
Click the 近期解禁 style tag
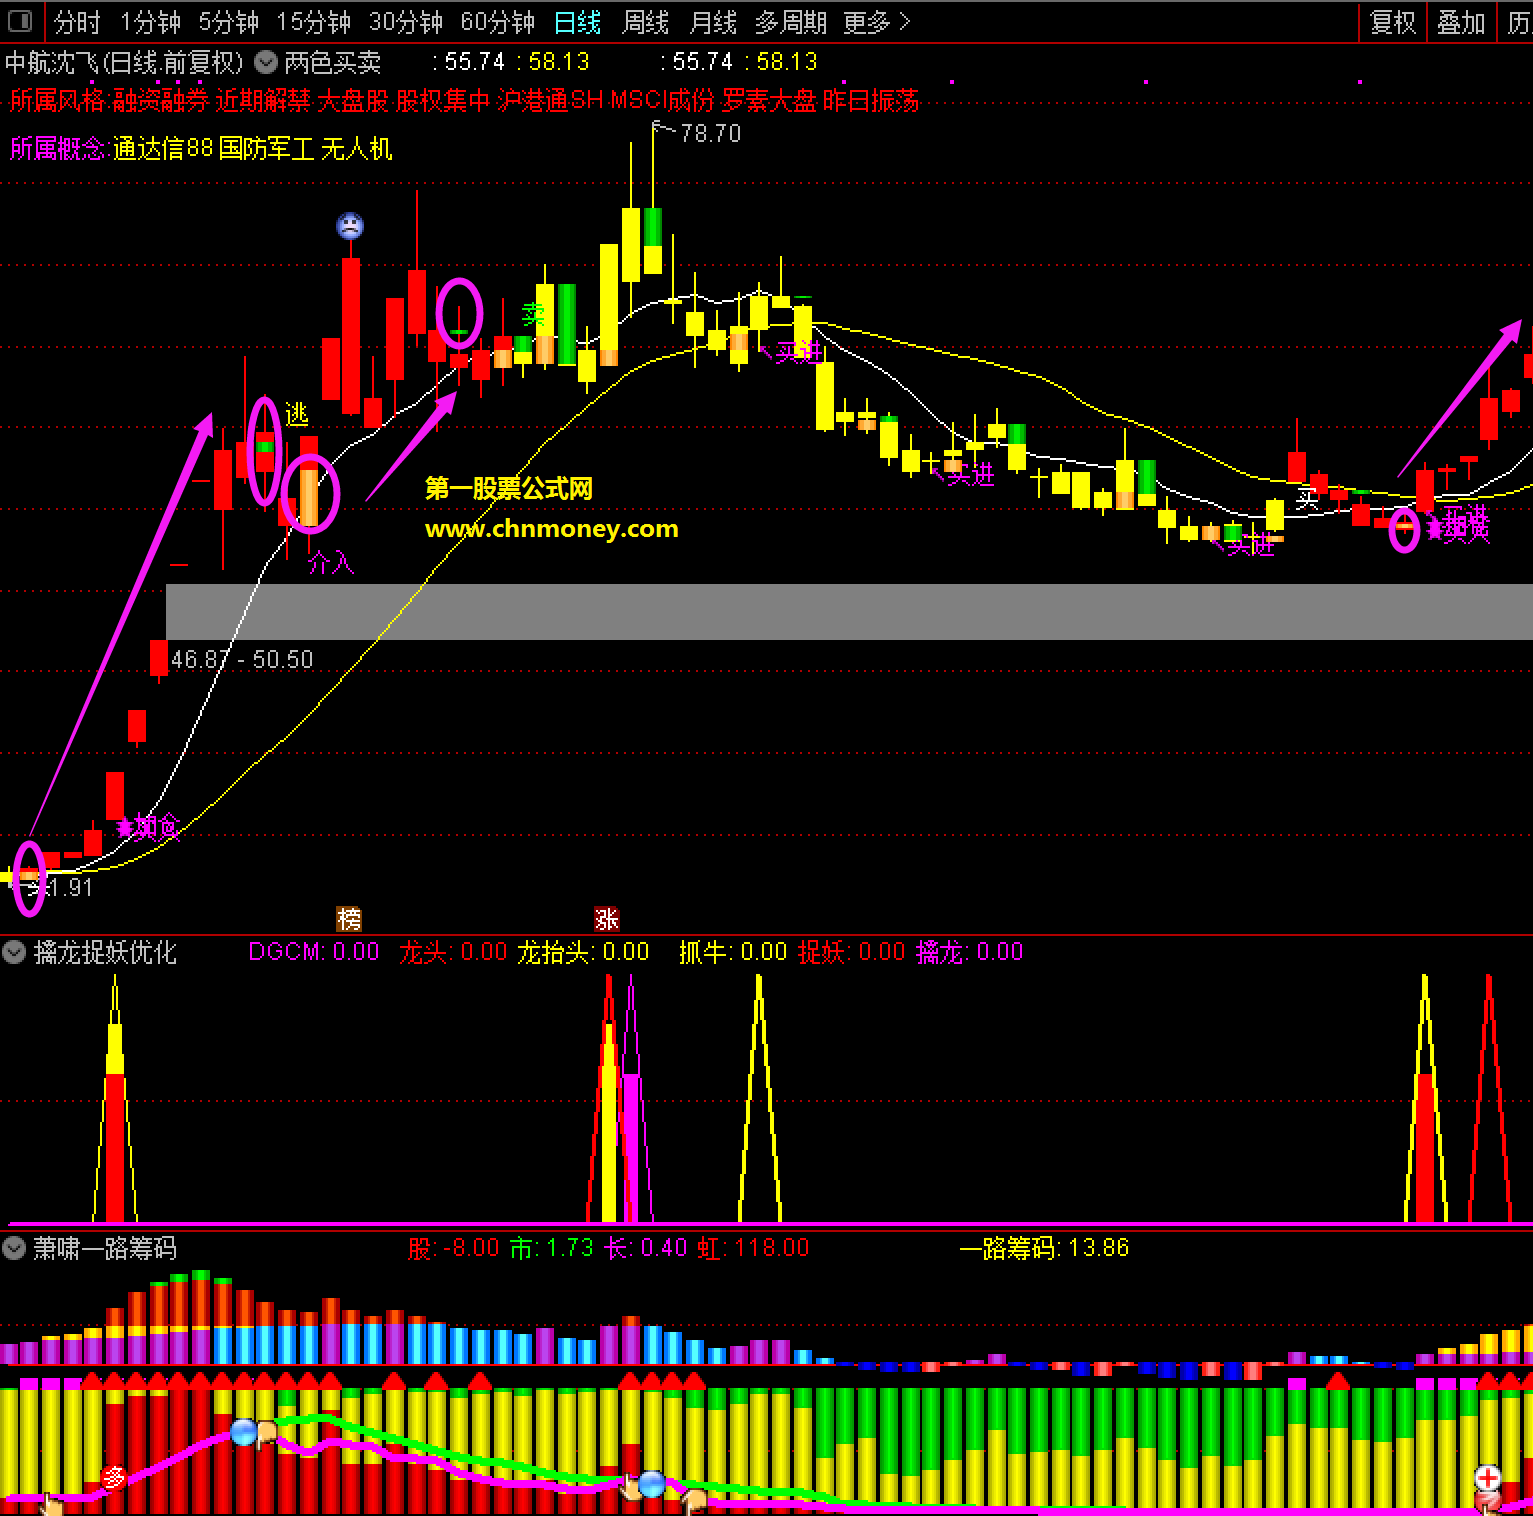tap(263, 100)
